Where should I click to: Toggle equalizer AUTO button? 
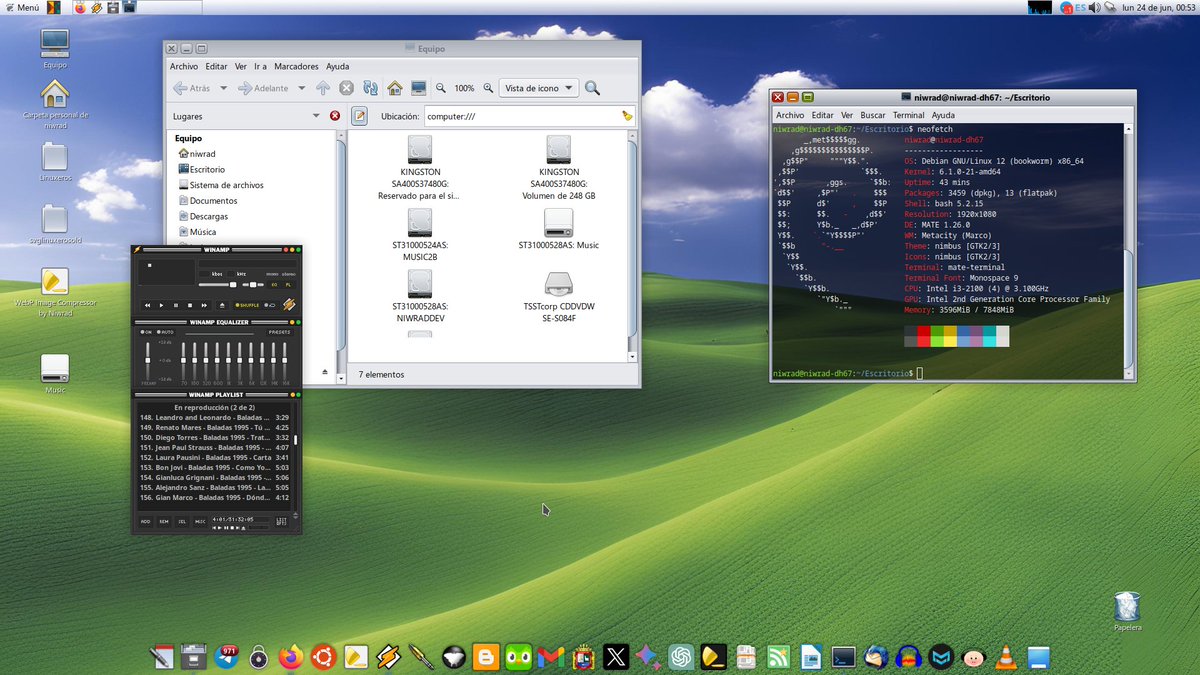point(165,332)
